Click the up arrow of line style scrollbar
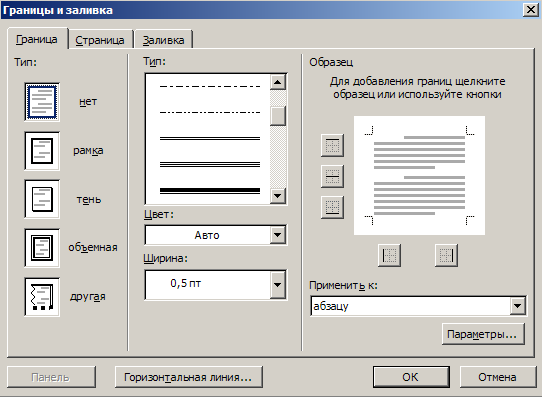This screenshot has height=397, width=542. [x=278, y=82]
